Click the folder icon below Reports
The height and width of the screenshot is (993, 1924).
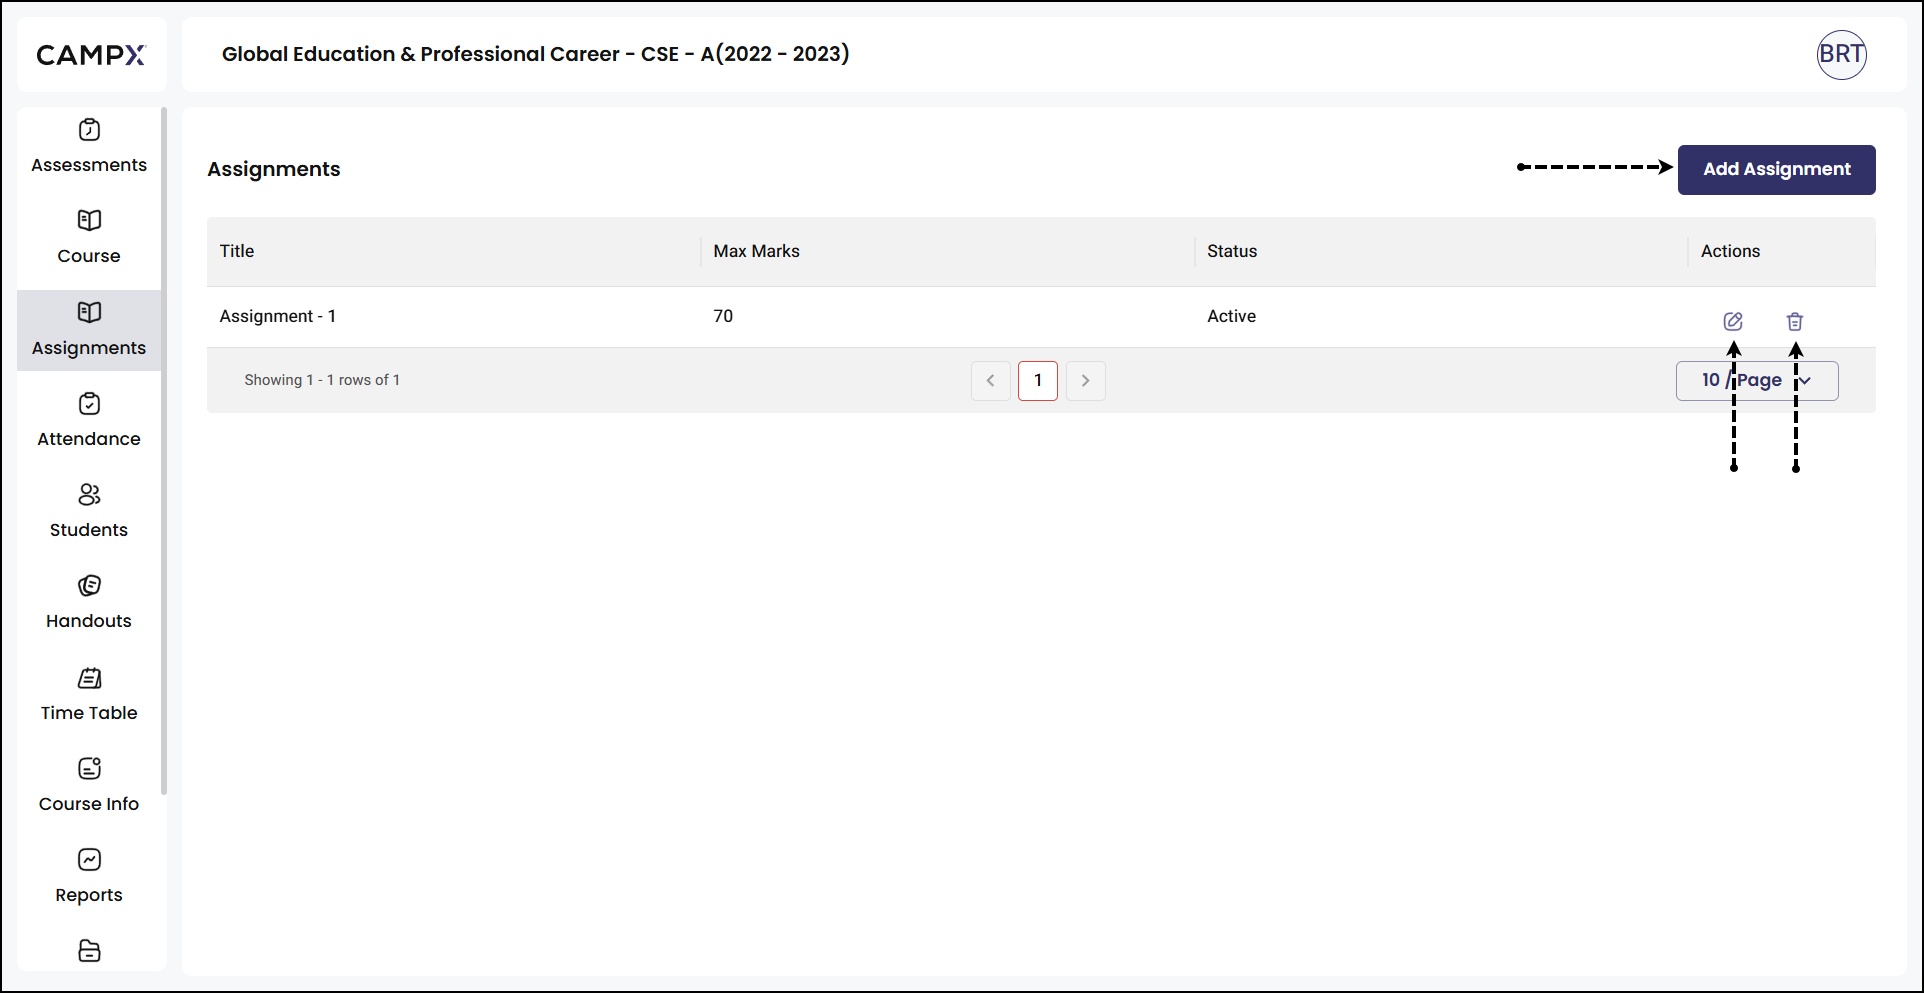89,951
